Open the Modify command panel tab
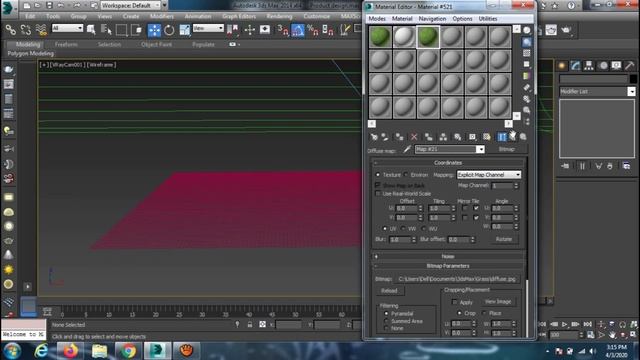Image resolution: width=640 pixels, height=360 pixels. coord(575,66)
